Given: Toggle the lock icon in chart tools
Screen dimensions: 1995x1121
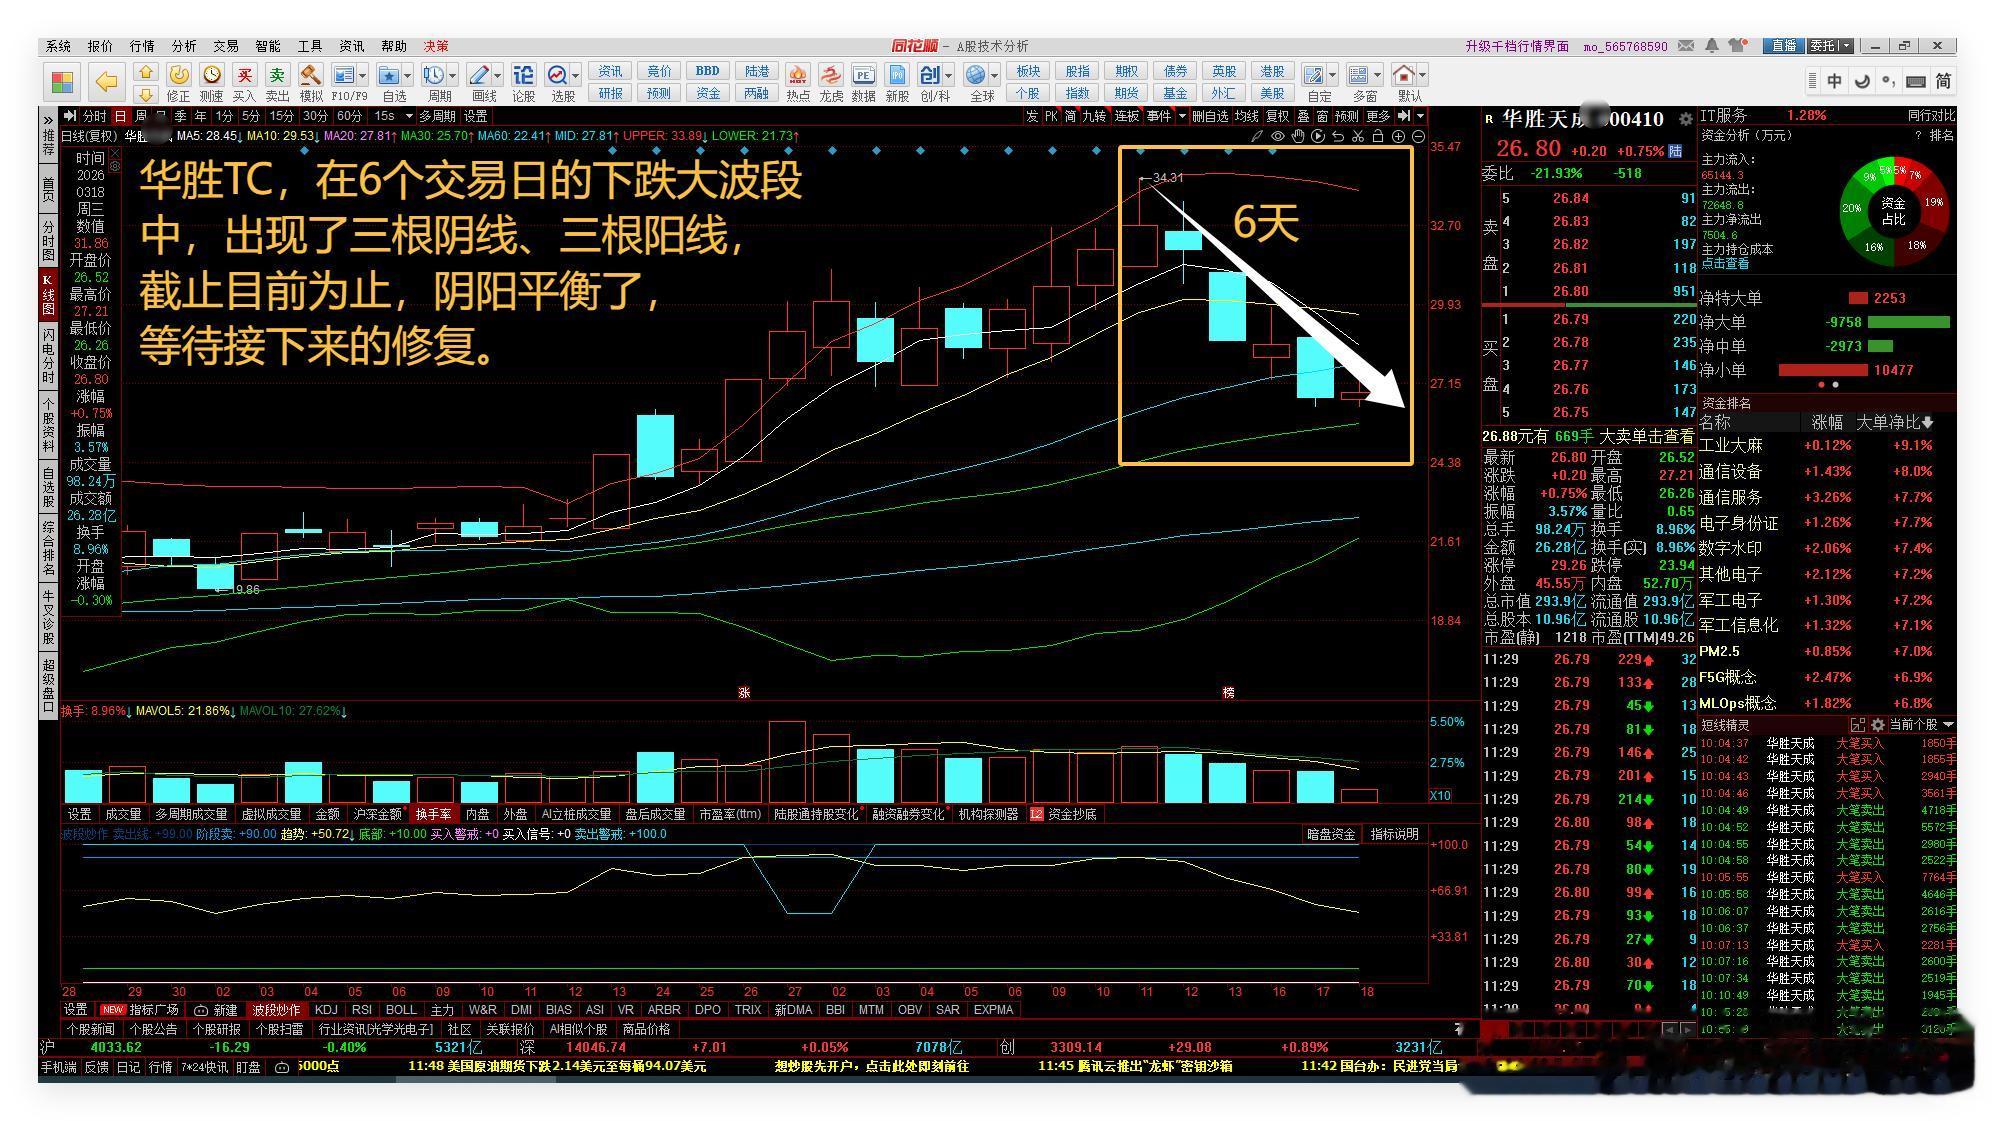Looking at the screenshot, I should click(x=1377, y=136).
